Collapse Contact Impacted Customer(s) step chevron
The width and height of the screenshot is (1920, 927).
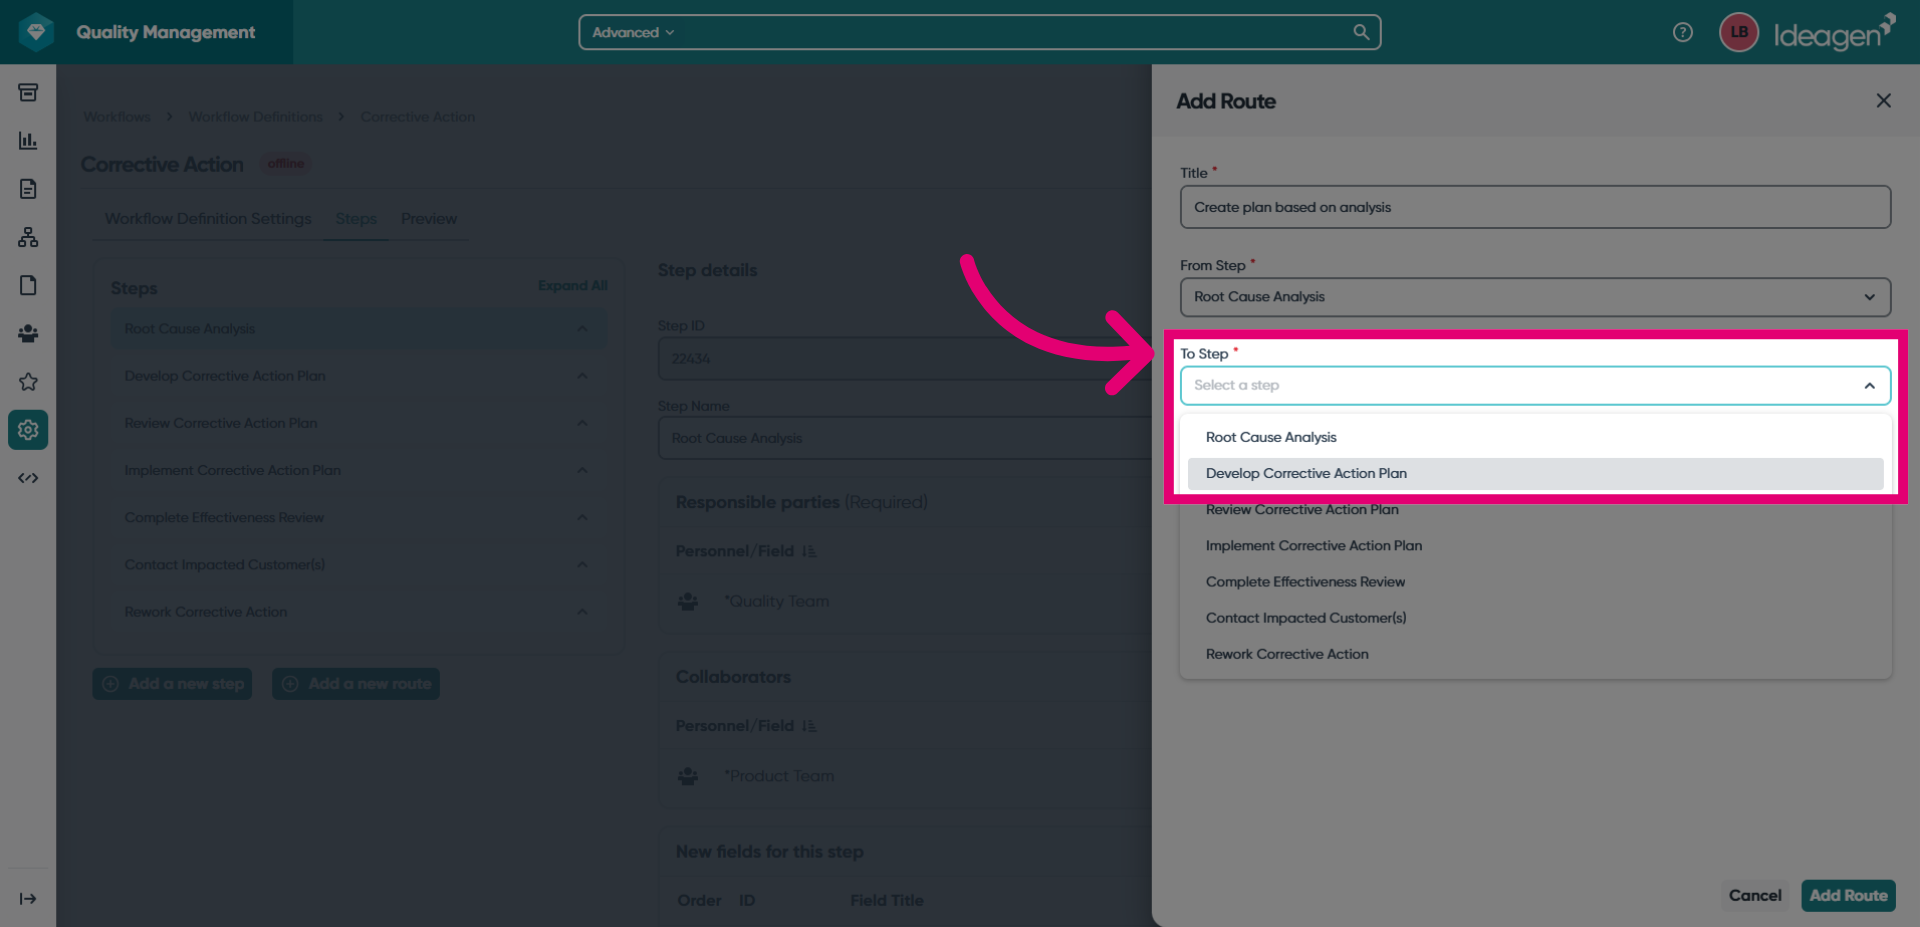tap(582, 564)
